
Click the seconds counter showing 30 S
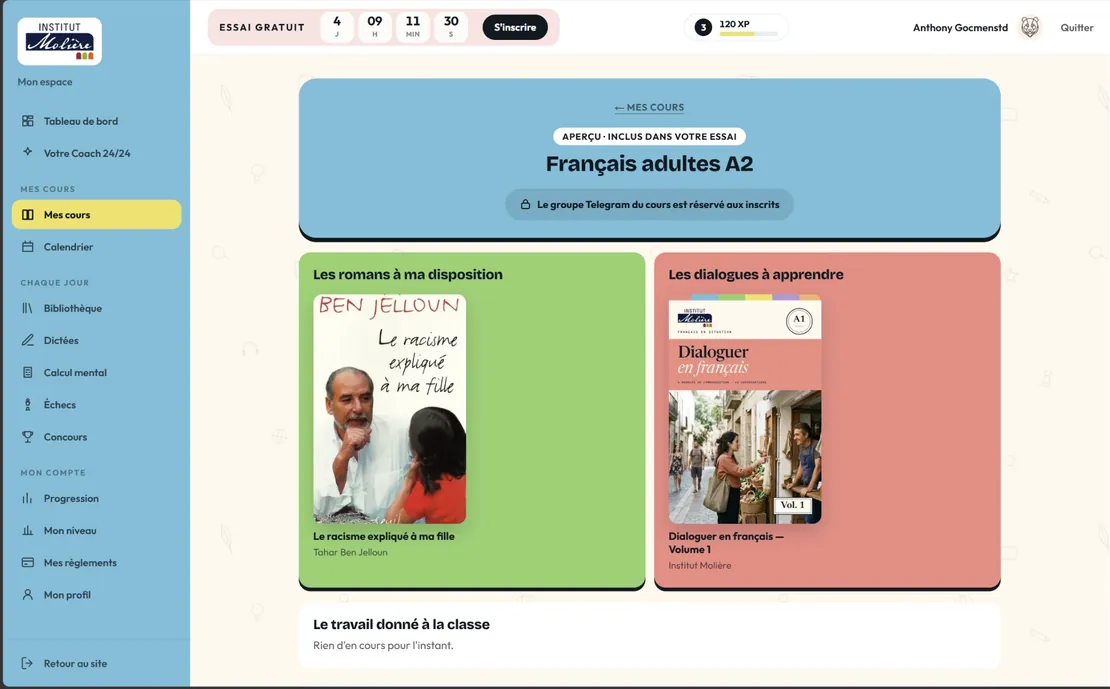451,27
